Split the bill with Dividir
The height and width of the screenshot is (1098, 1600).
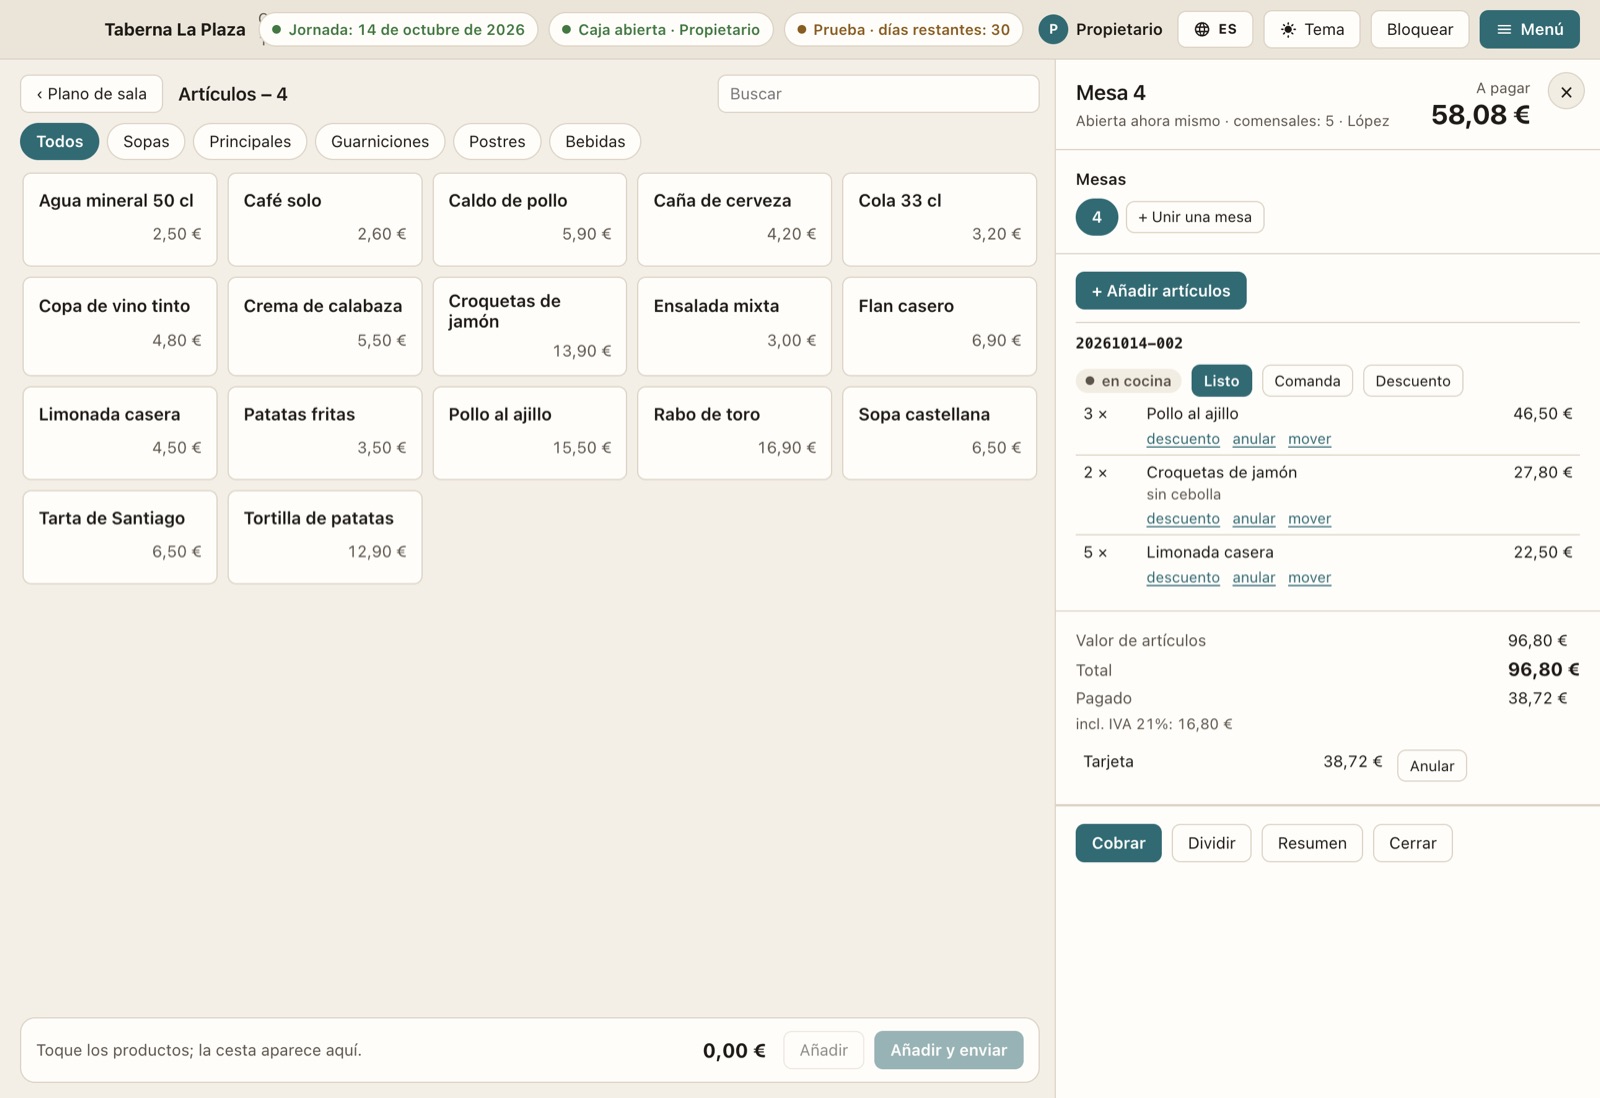pos(1211,843)
